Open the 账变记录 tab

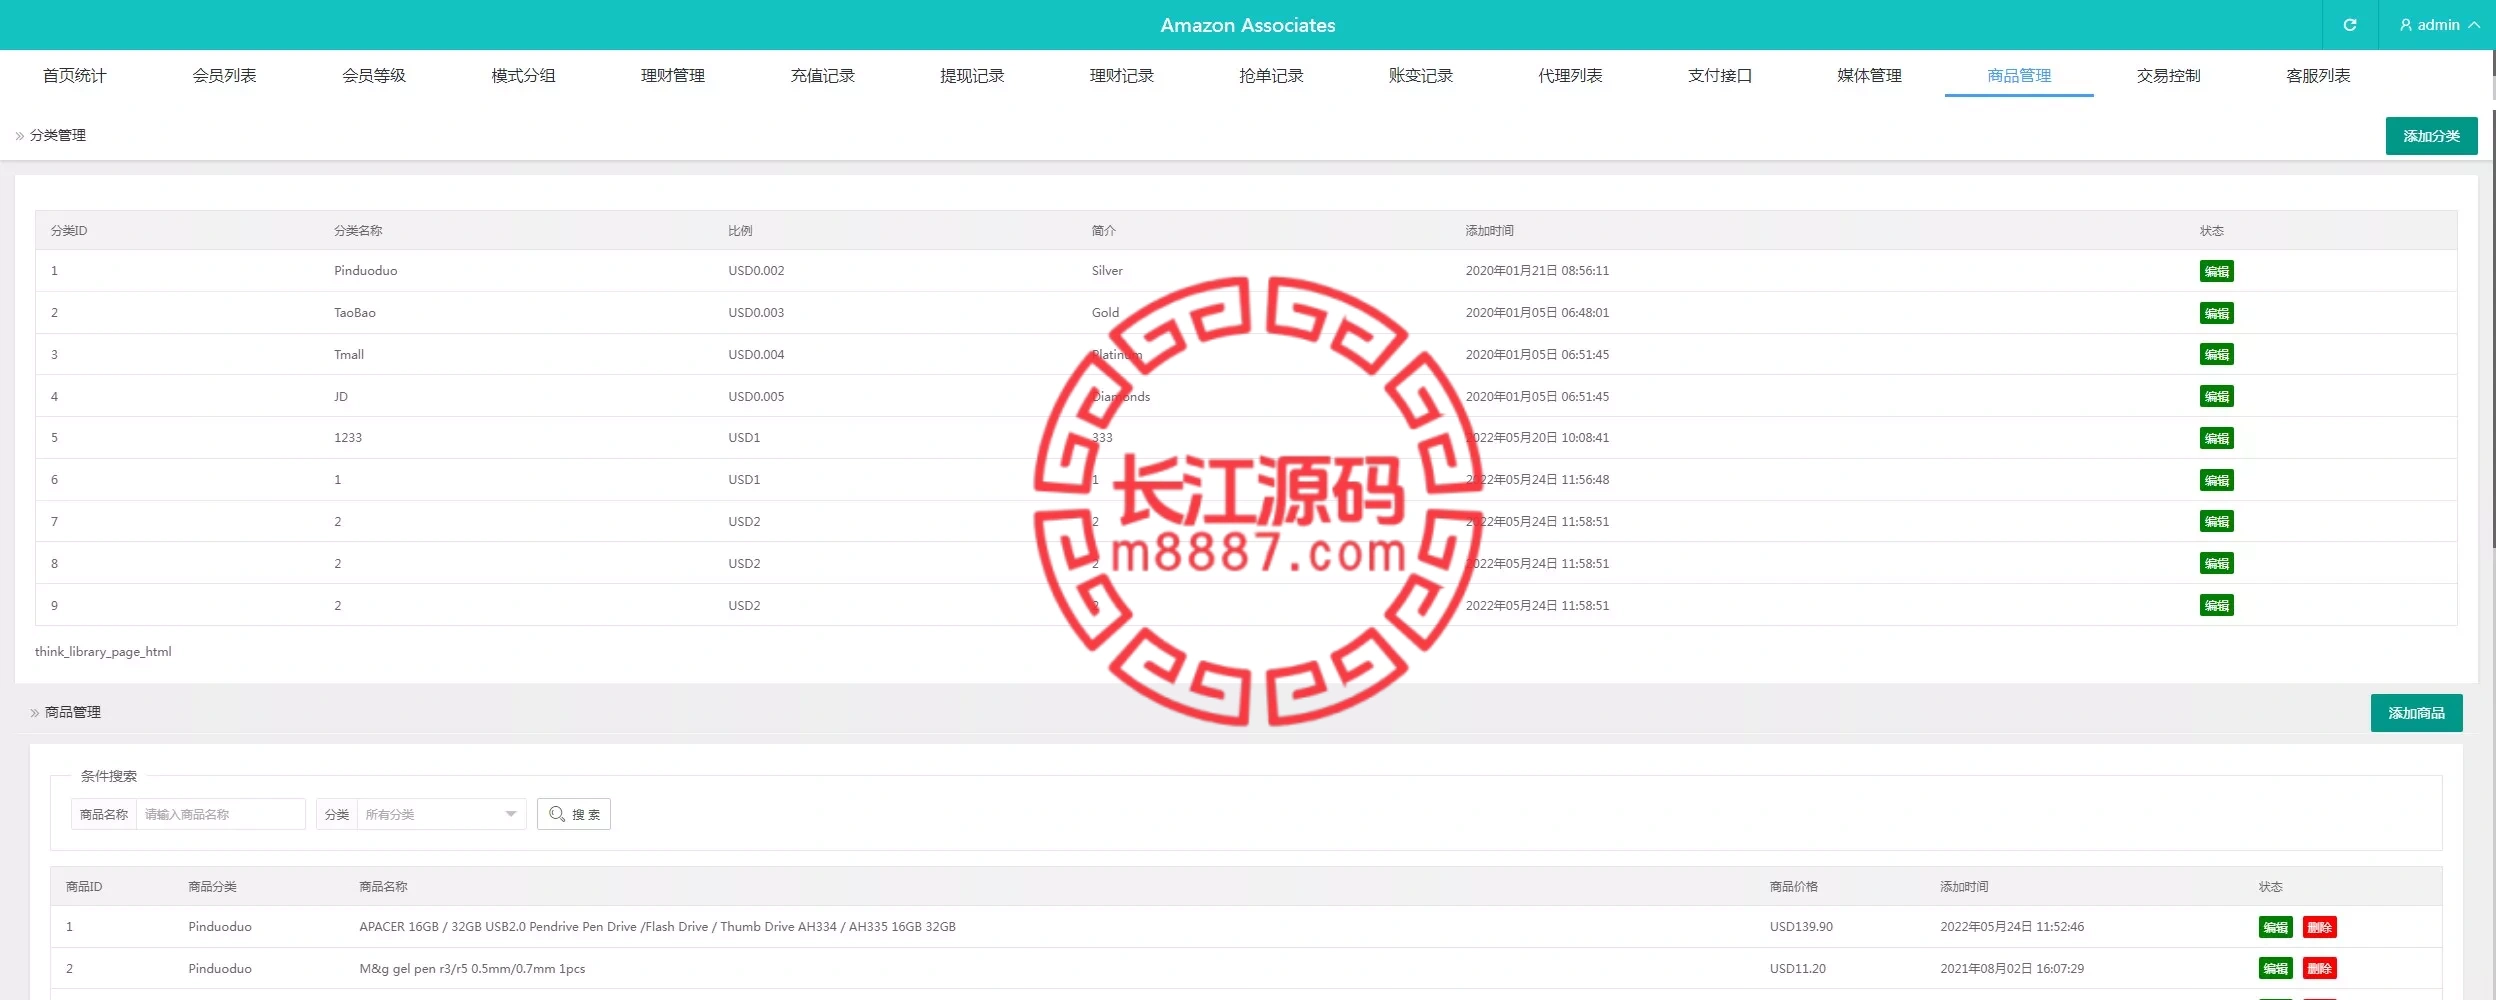pyautogui.click(x=1421, y=76)
